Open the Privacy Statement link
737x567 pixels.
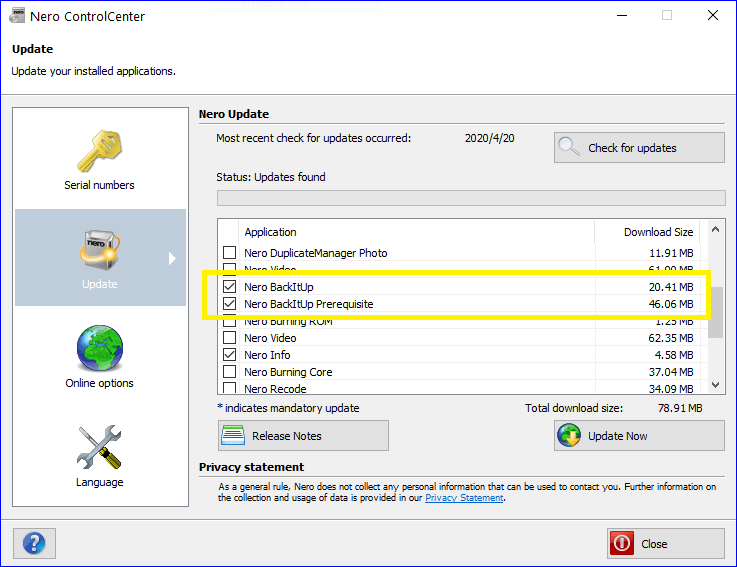[x=464, y=498]
